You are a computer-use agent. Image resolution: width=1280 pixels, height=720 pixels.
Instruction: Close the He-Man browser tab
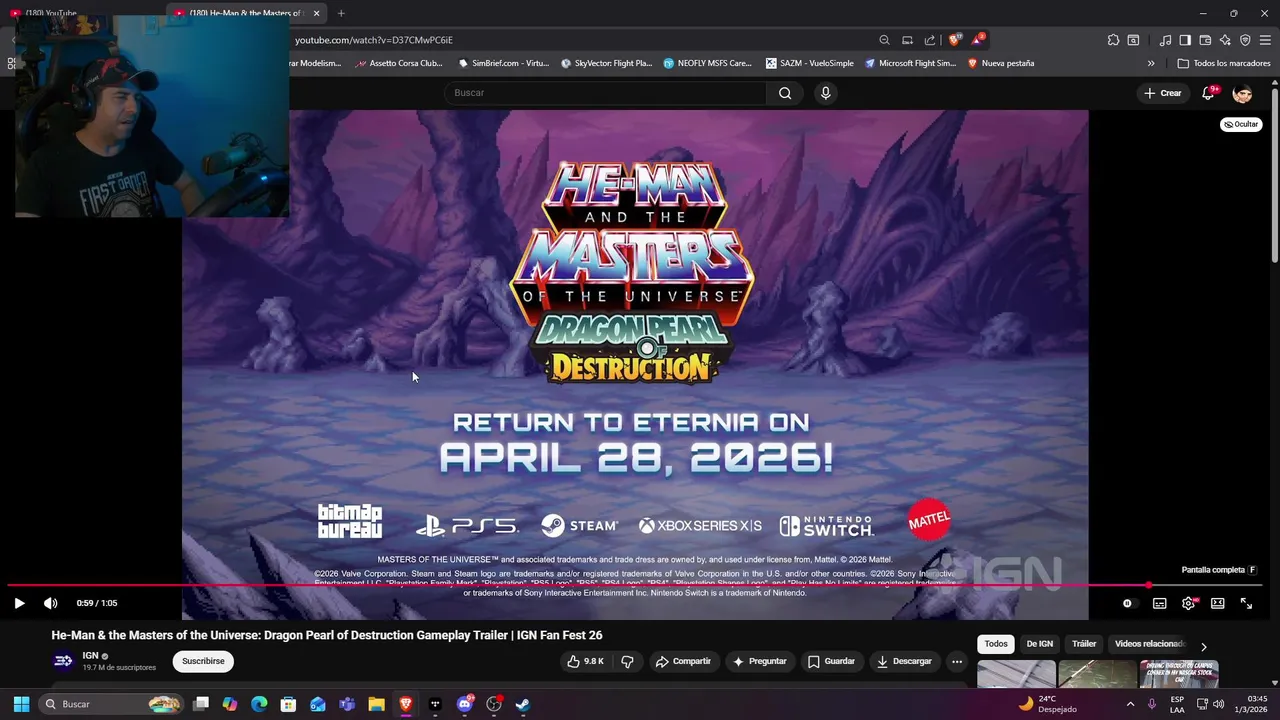pyautogui.click(x=316, y=13)
